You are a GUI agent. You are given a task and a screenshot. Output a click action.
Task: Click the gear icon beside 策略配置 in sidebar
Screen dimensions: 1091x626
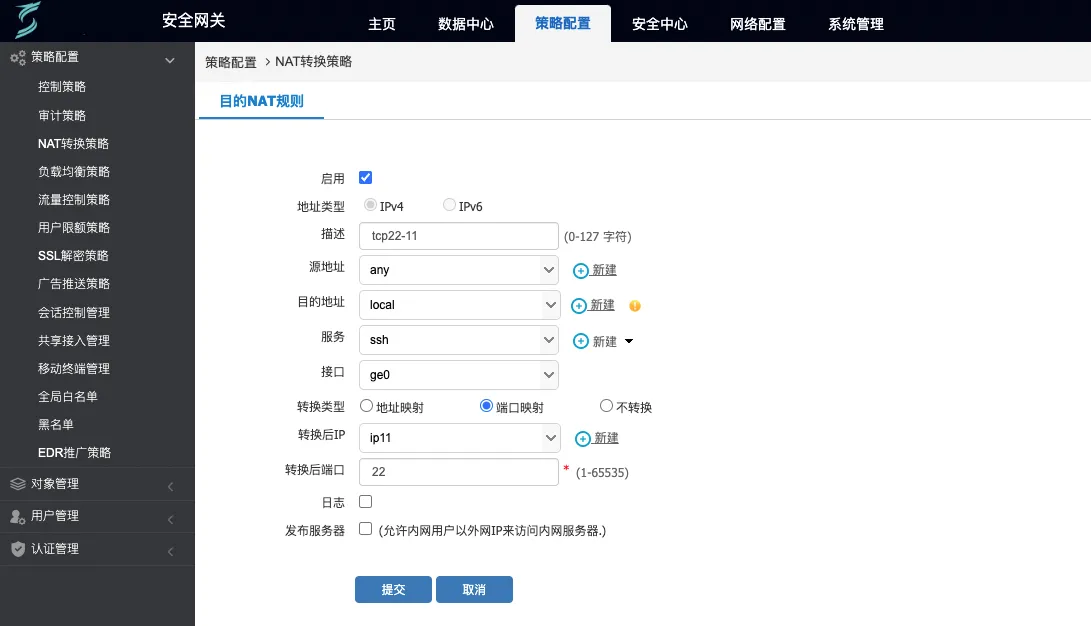click(x=16, y=57)
